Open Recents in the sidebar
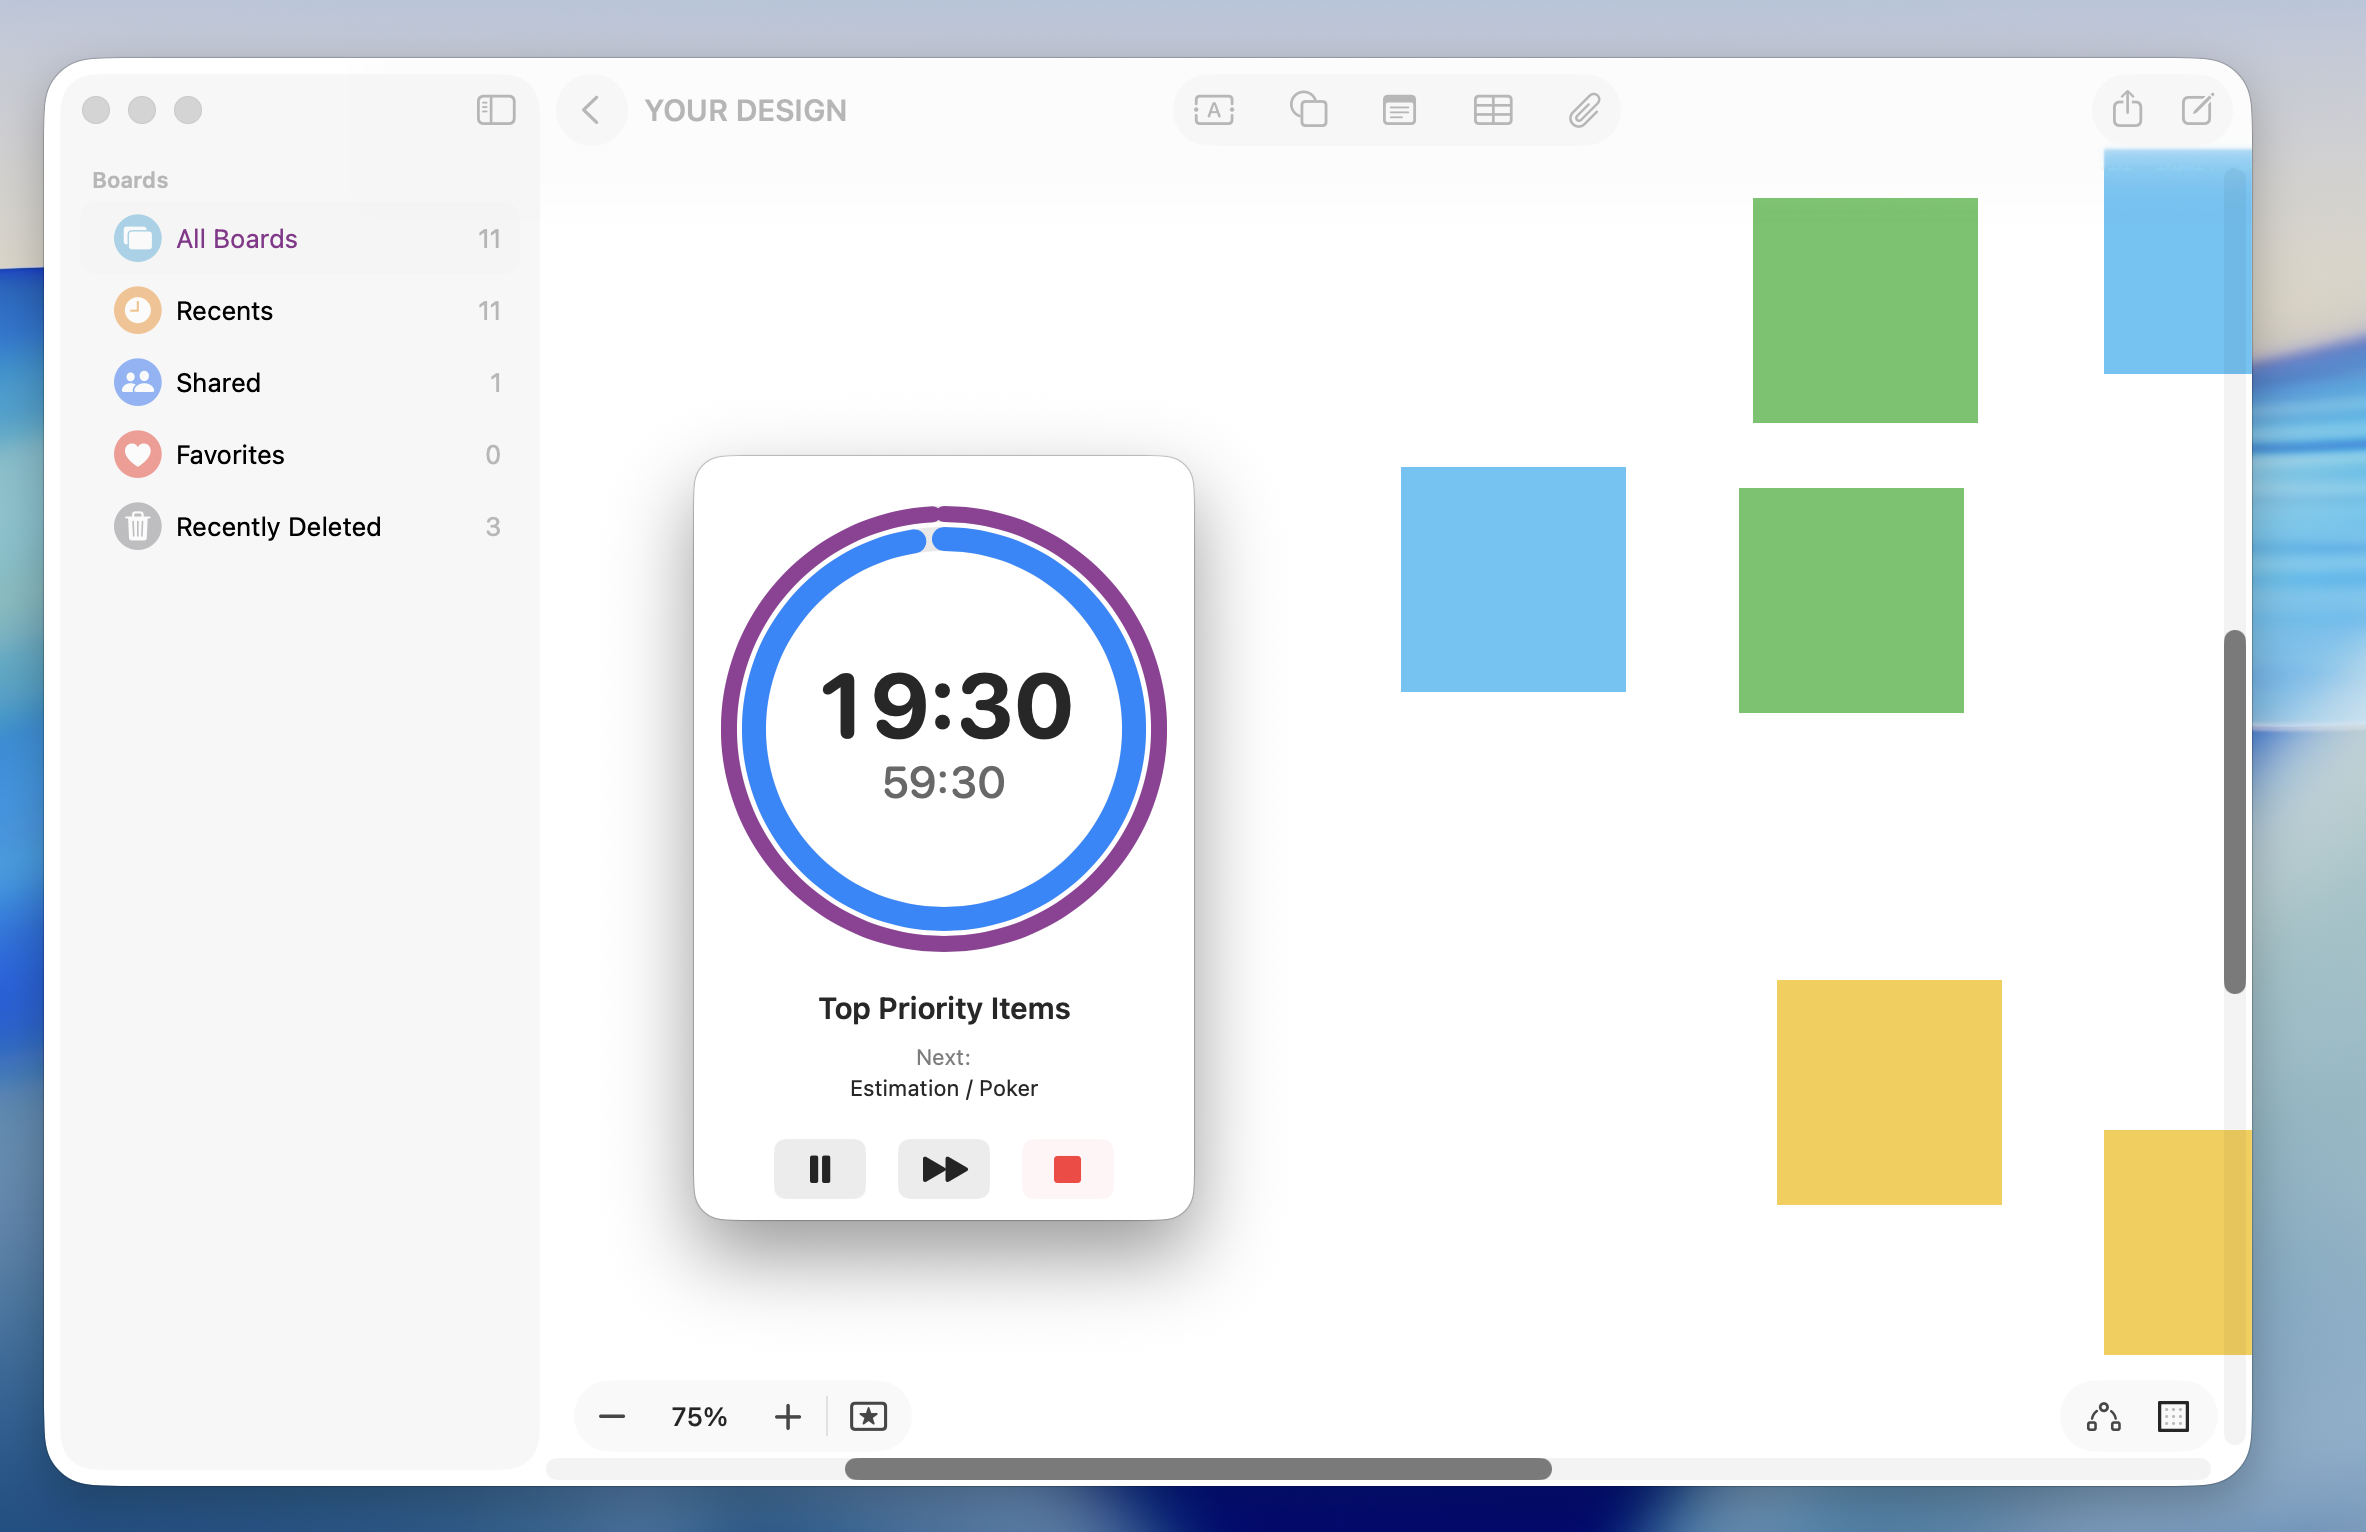2366x1532 pixels. (x=224, y=310)
